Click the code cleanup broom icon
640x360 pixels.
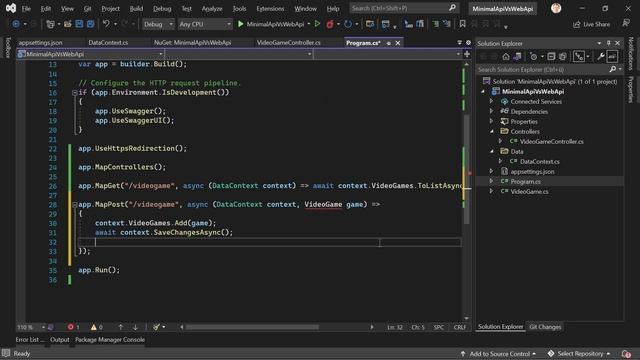pos(156,327)
